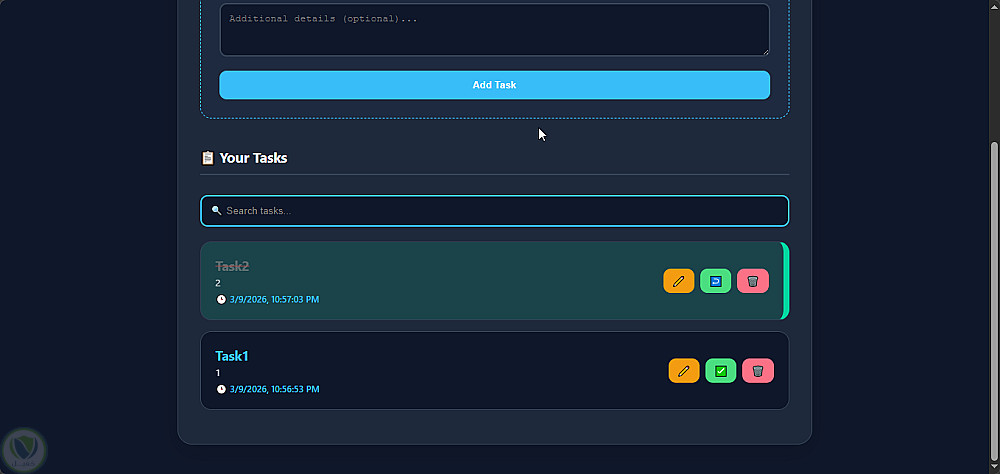Click the clipboard icon beside Your Tasks

208,158
